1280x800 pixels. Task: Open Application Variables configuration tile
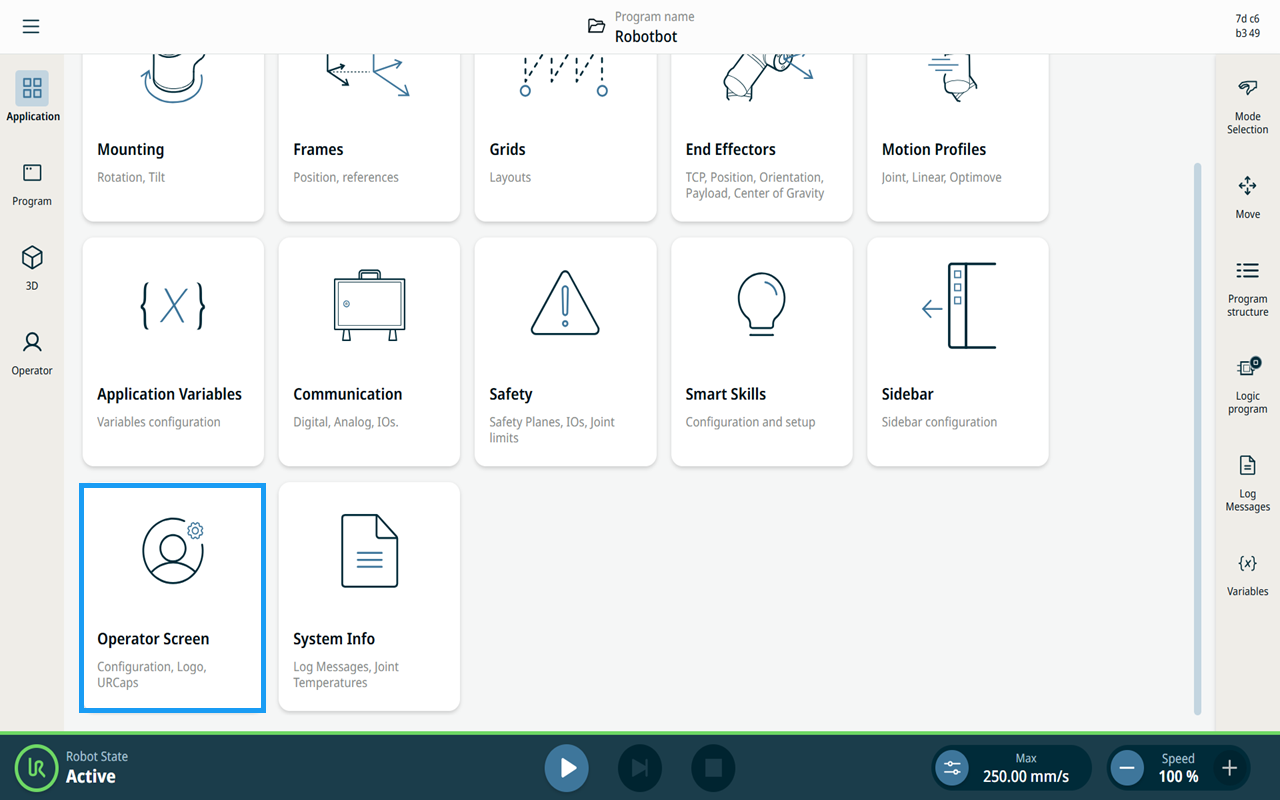pyautogui.click(x=173, y=352)
